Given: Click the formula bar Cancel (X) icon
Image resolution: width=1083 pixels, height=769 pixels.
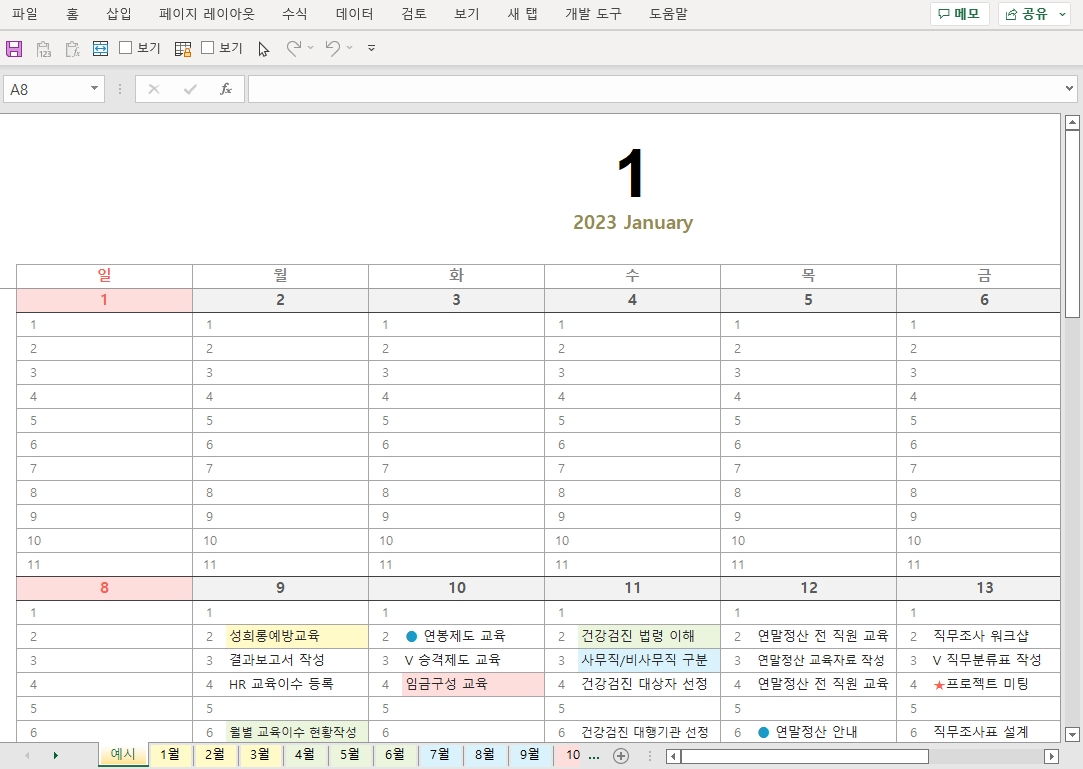Looking at the screenshot, I should (154, 89).
